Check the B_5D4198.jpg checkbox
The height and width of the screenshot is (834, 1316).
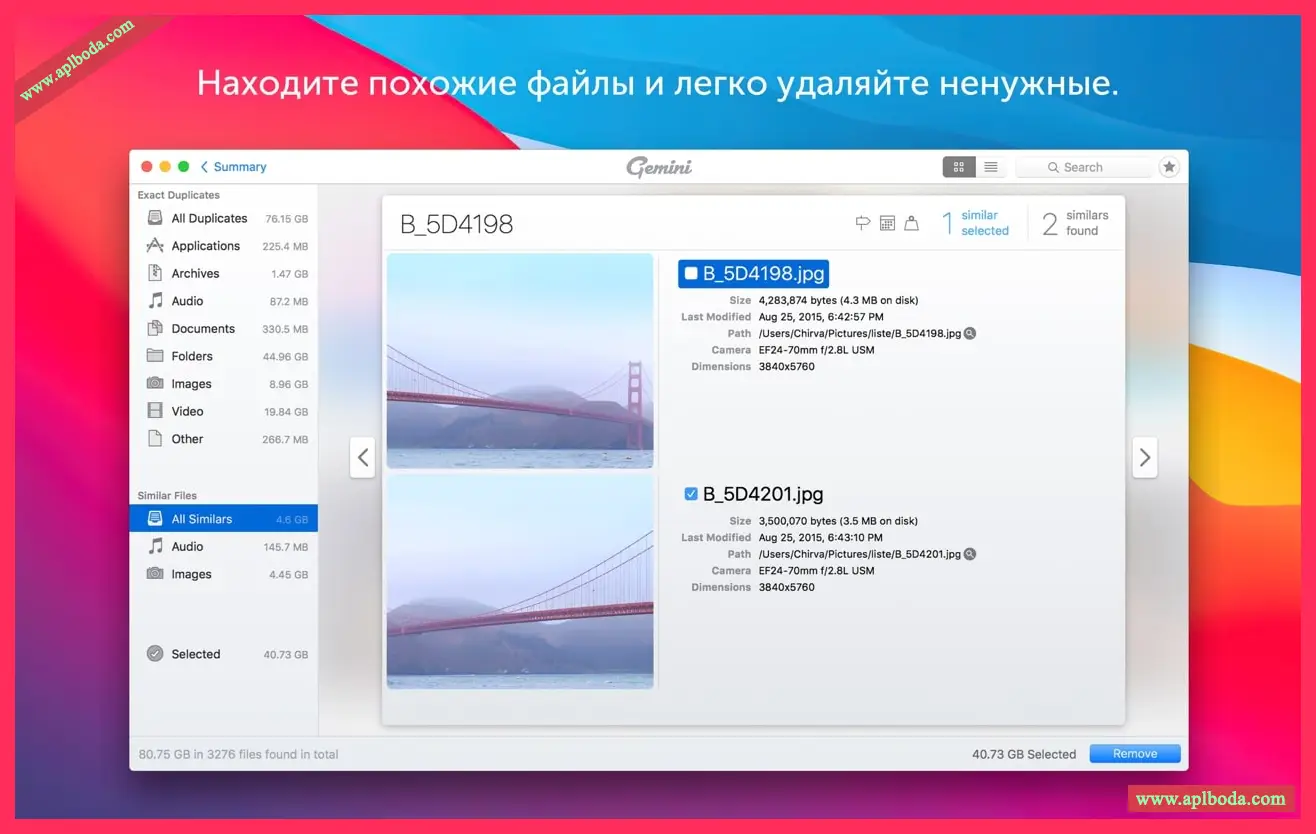click(691, 273)
